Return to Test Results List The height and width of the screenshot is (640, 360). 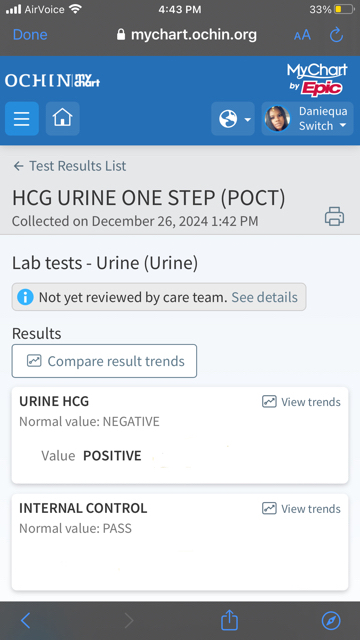[70, 166]
